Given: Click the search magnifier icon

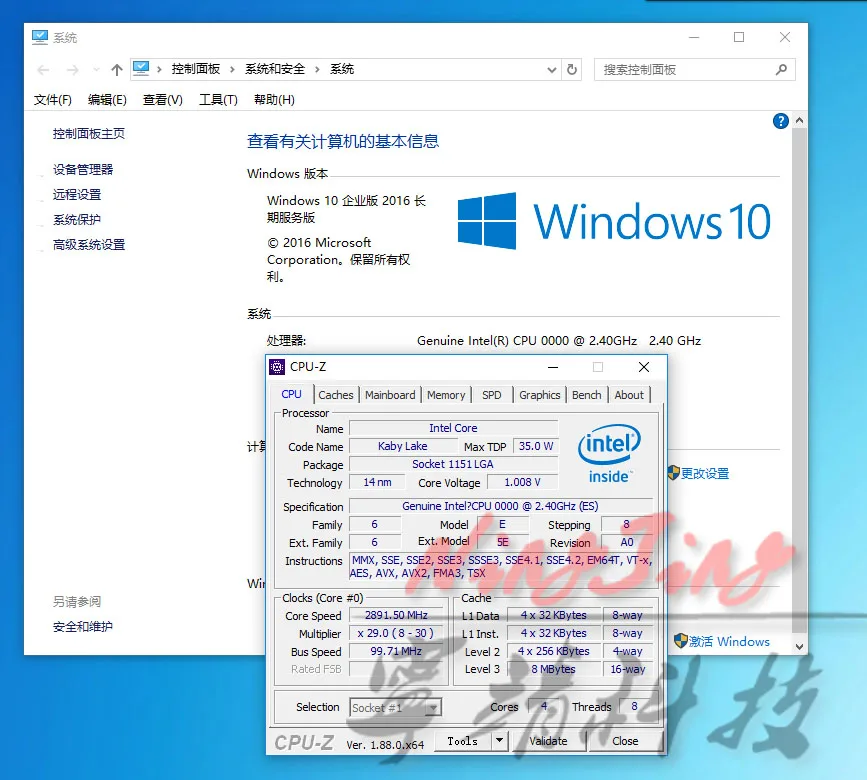Looking at the screenshot, I should 781,70.
